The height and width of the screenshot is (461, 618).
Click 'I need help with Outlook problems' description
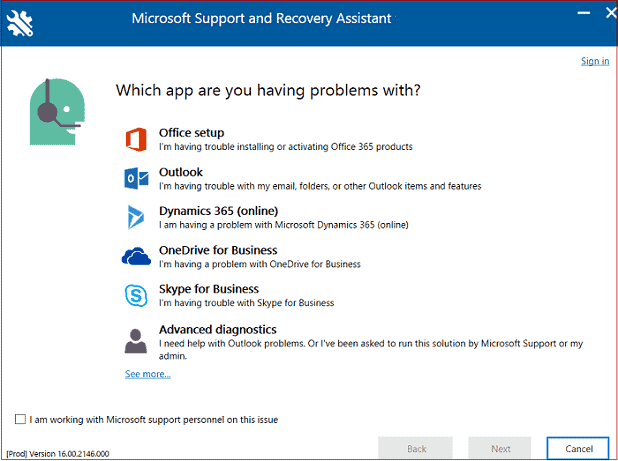pyautogui.click(x=371, y=349)
